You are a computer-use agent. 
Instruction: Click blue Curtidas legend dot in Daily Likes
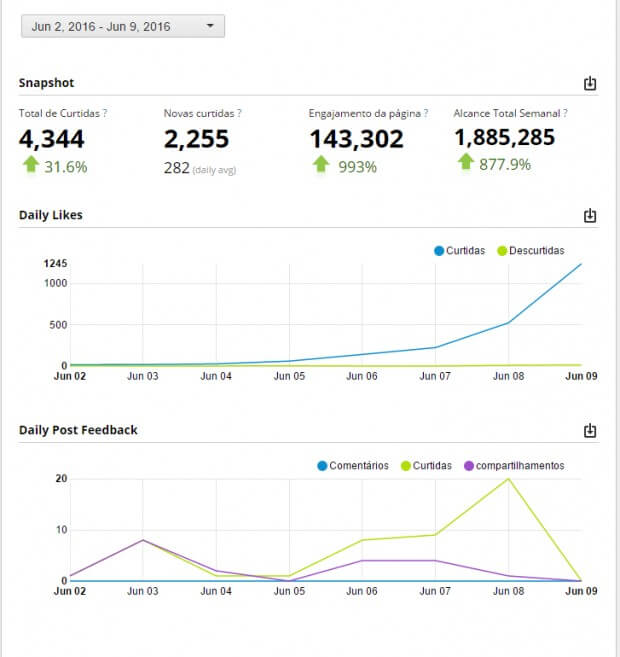(439, 251)
